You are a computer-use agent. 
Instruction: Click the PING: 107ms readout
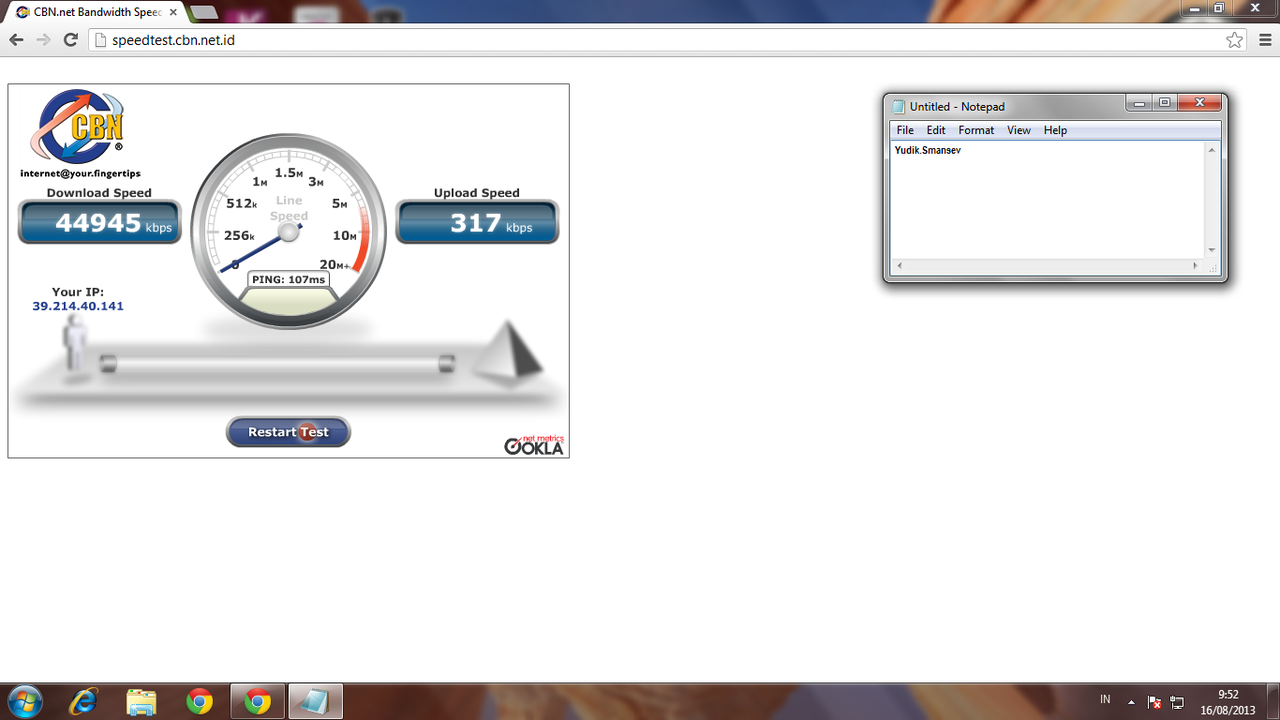pyautogui.click(x=289, y=279)
